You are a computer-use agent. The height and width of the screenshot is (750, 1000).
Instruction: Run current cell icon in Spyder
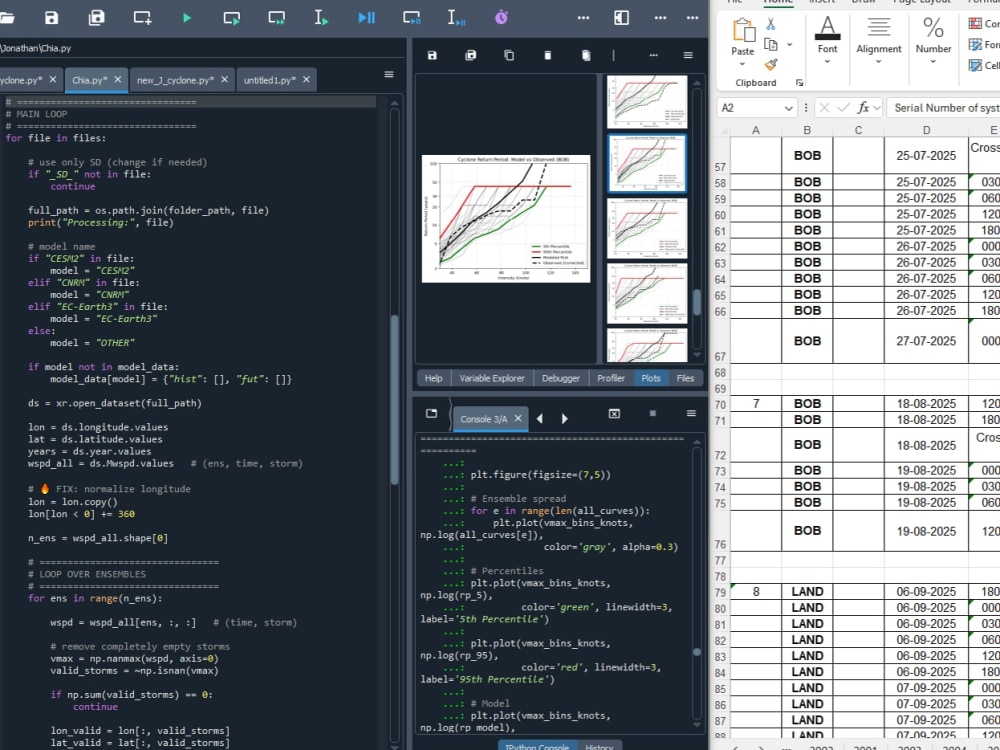click(x=232, y=18)
